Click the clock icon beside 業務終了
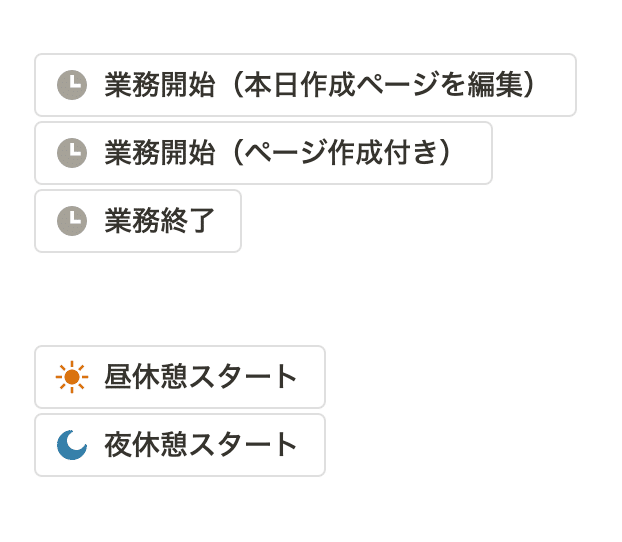This screenshot has height=542, width=622. pos(72,221)
